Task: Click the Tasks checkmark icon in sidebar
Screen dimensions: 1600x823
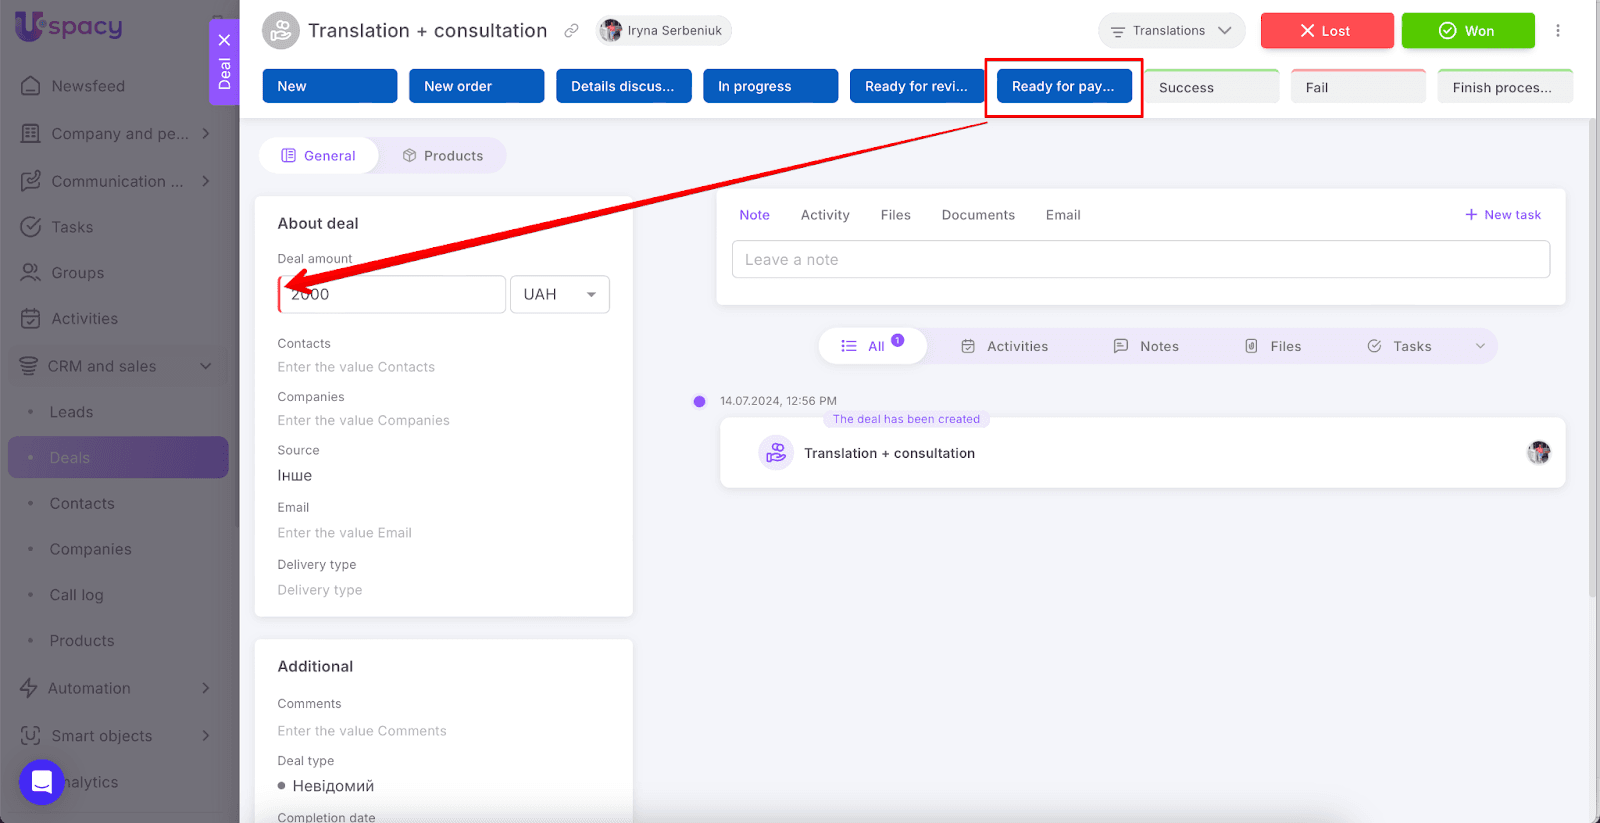Action: [31, 227]
